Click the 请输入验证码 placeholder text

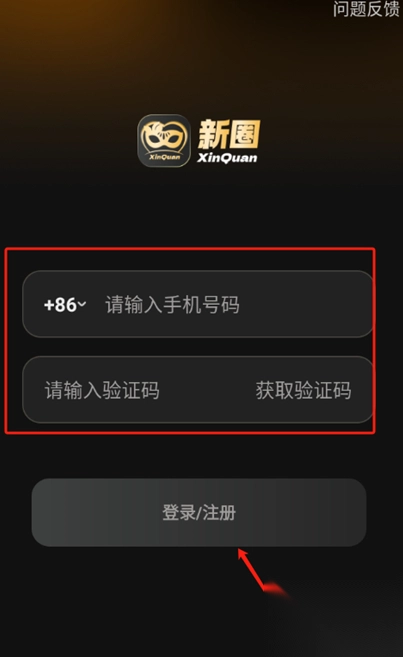102,390
